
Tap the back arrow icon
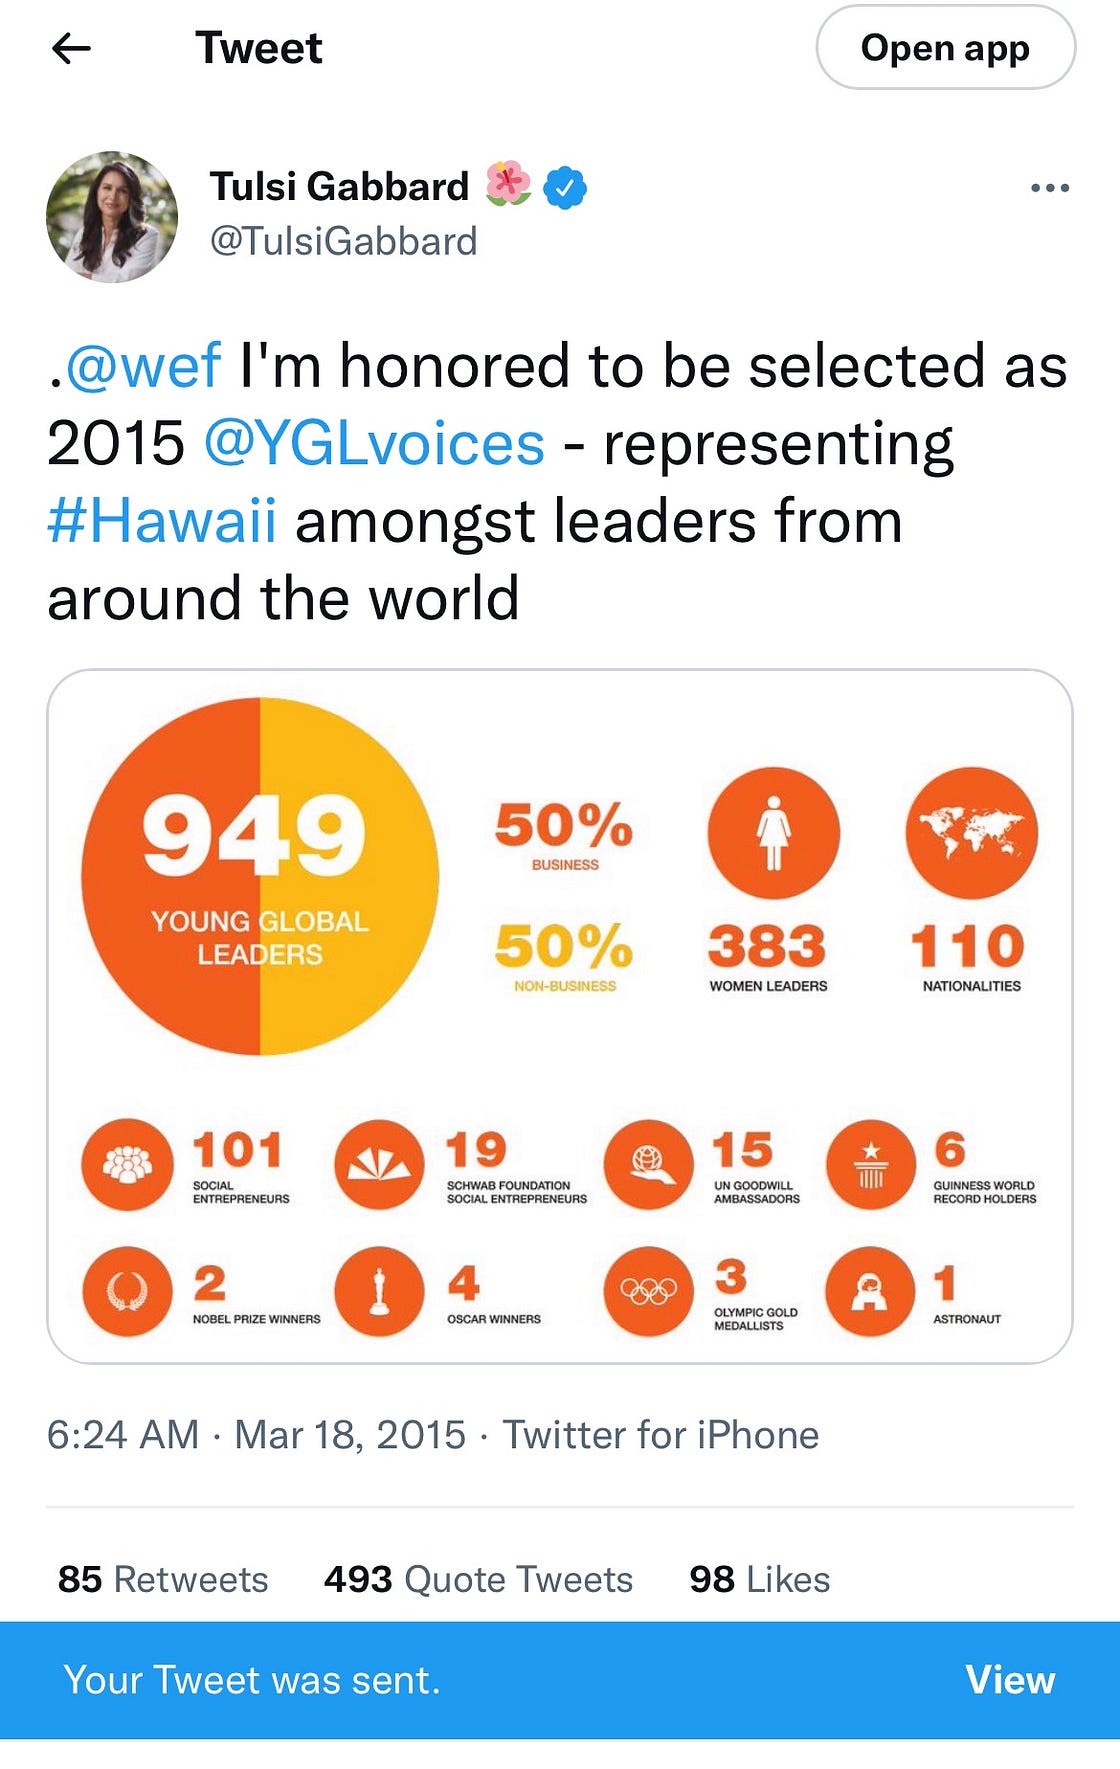[x=71, y=48]
